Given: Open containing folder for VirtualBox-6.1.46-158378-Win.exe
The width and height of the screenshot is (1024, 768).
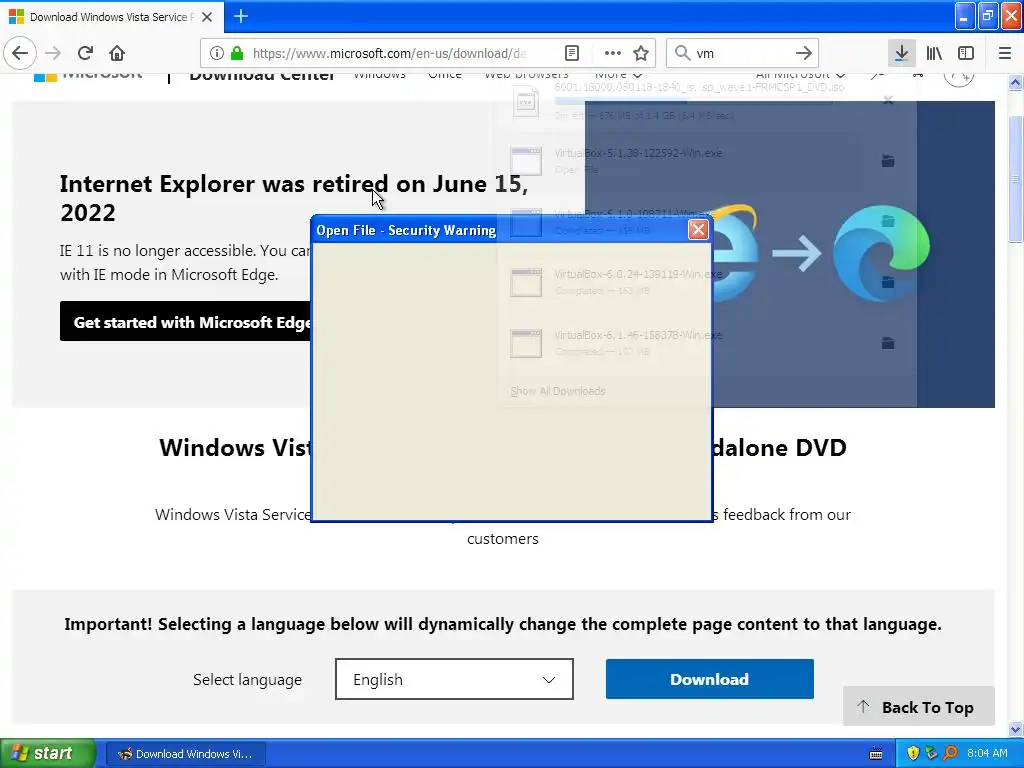Looking at the screenshot, I should (x=888, y=343).
